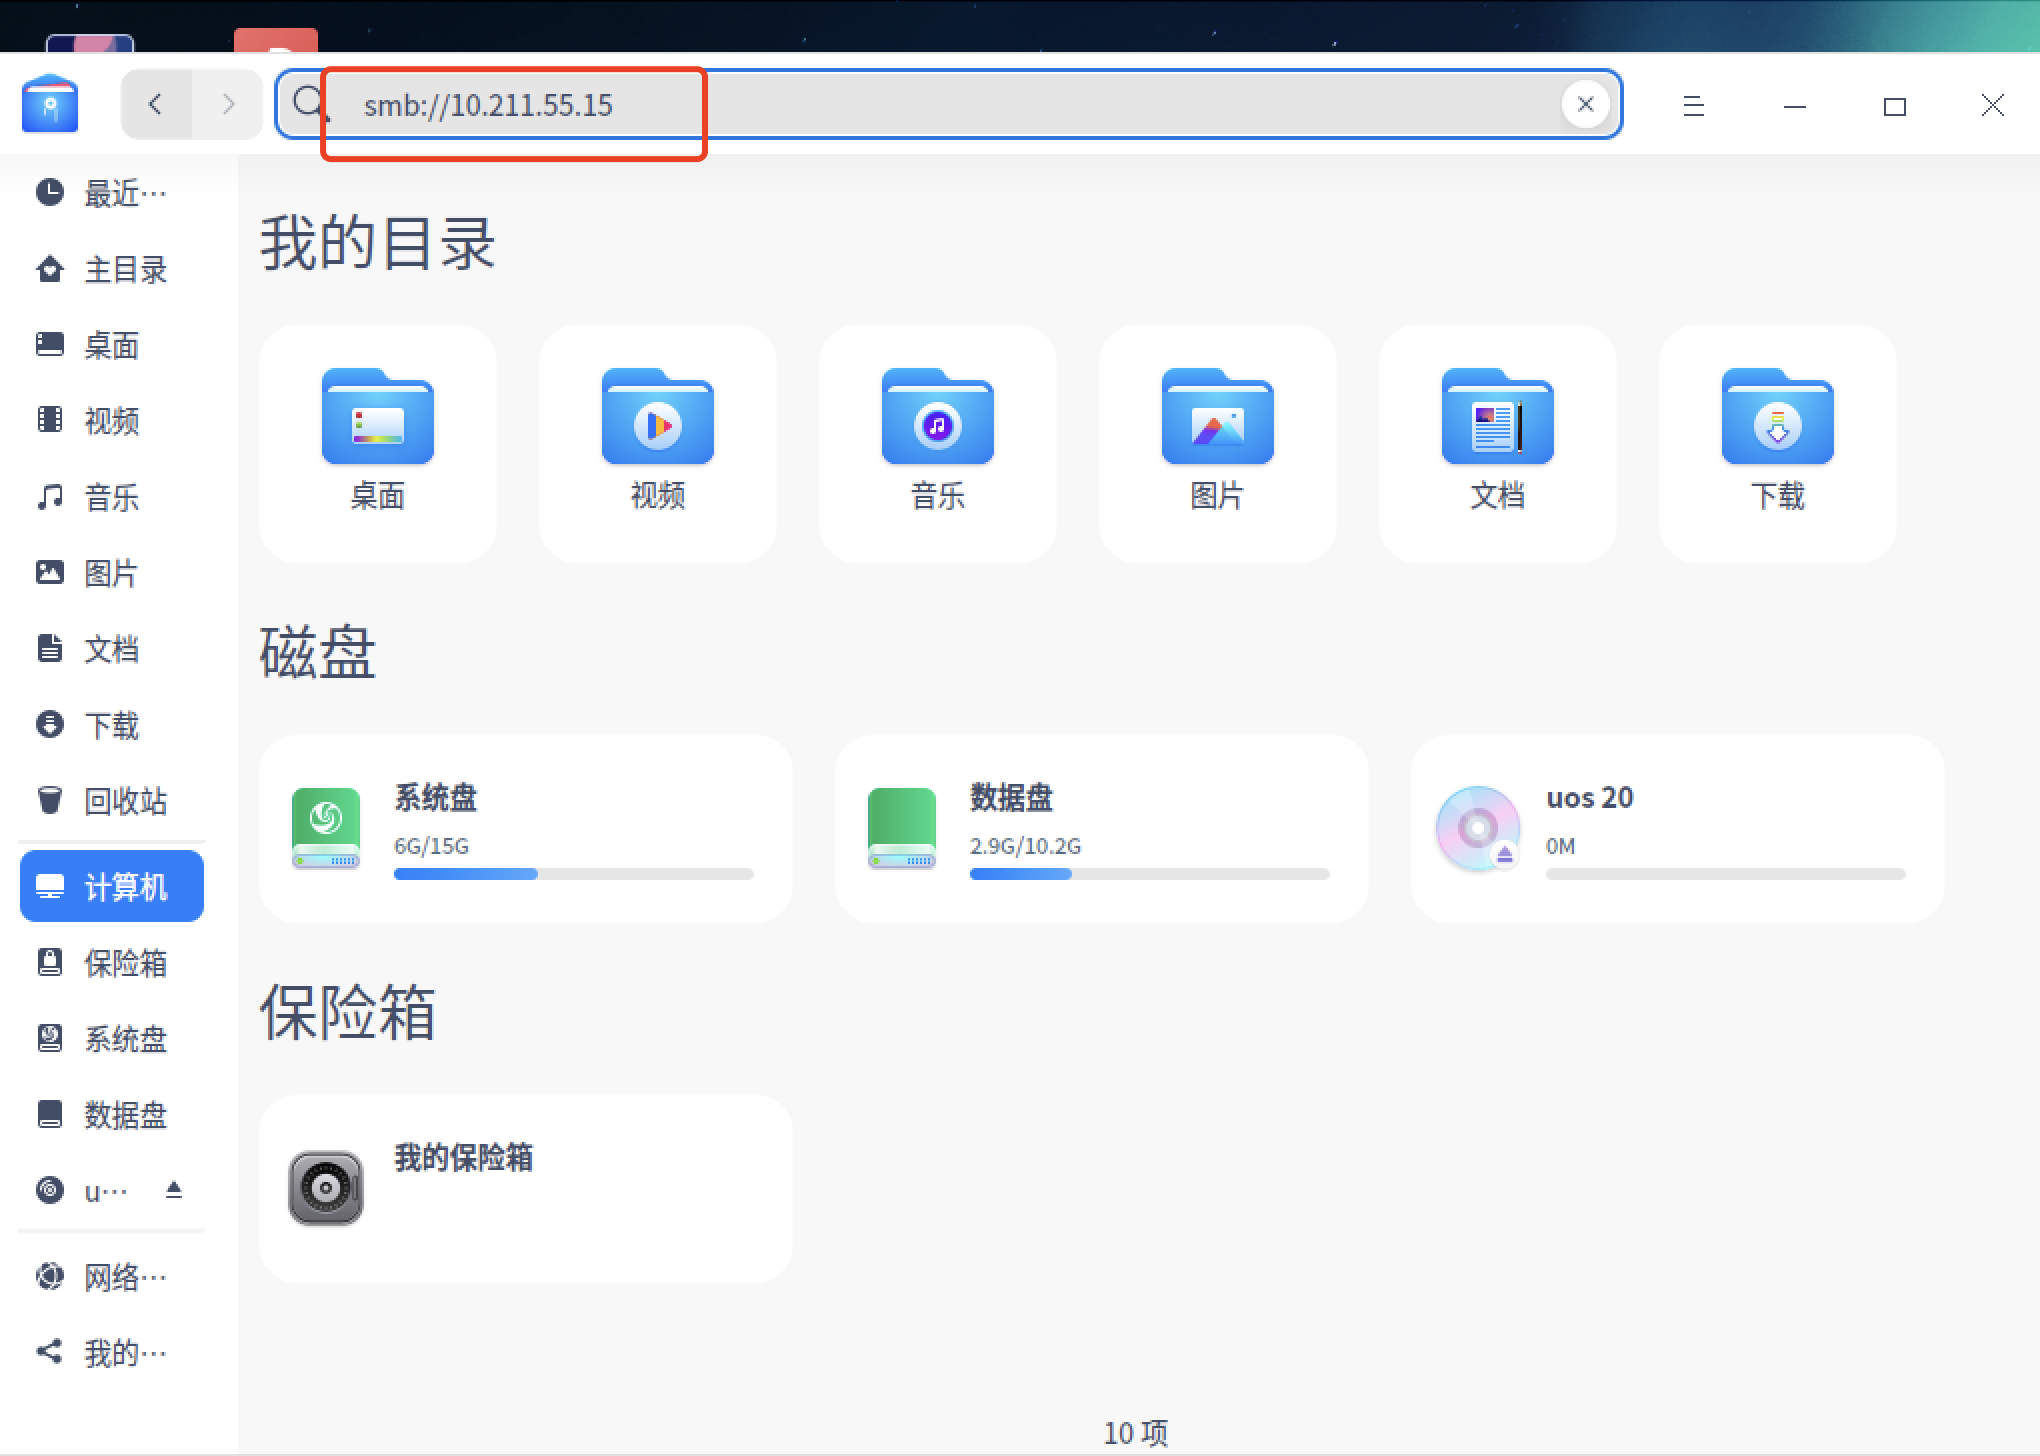Open the 文档 folder tile
Image resolution: width=2040 pixels, height=1456 pixels.
pyautogui.click(x=1498, y=442)
